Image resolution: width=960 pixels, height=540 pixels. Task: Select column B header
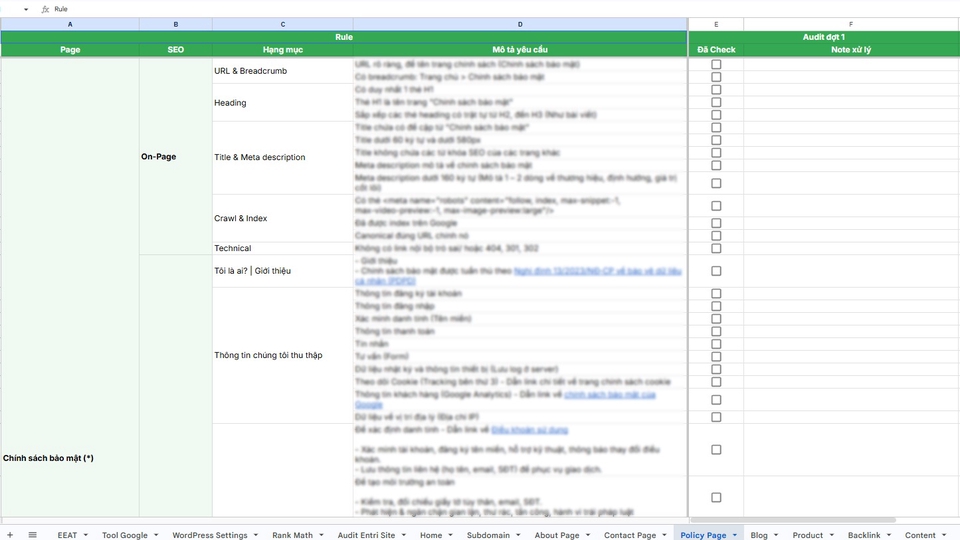coord(176,24)
